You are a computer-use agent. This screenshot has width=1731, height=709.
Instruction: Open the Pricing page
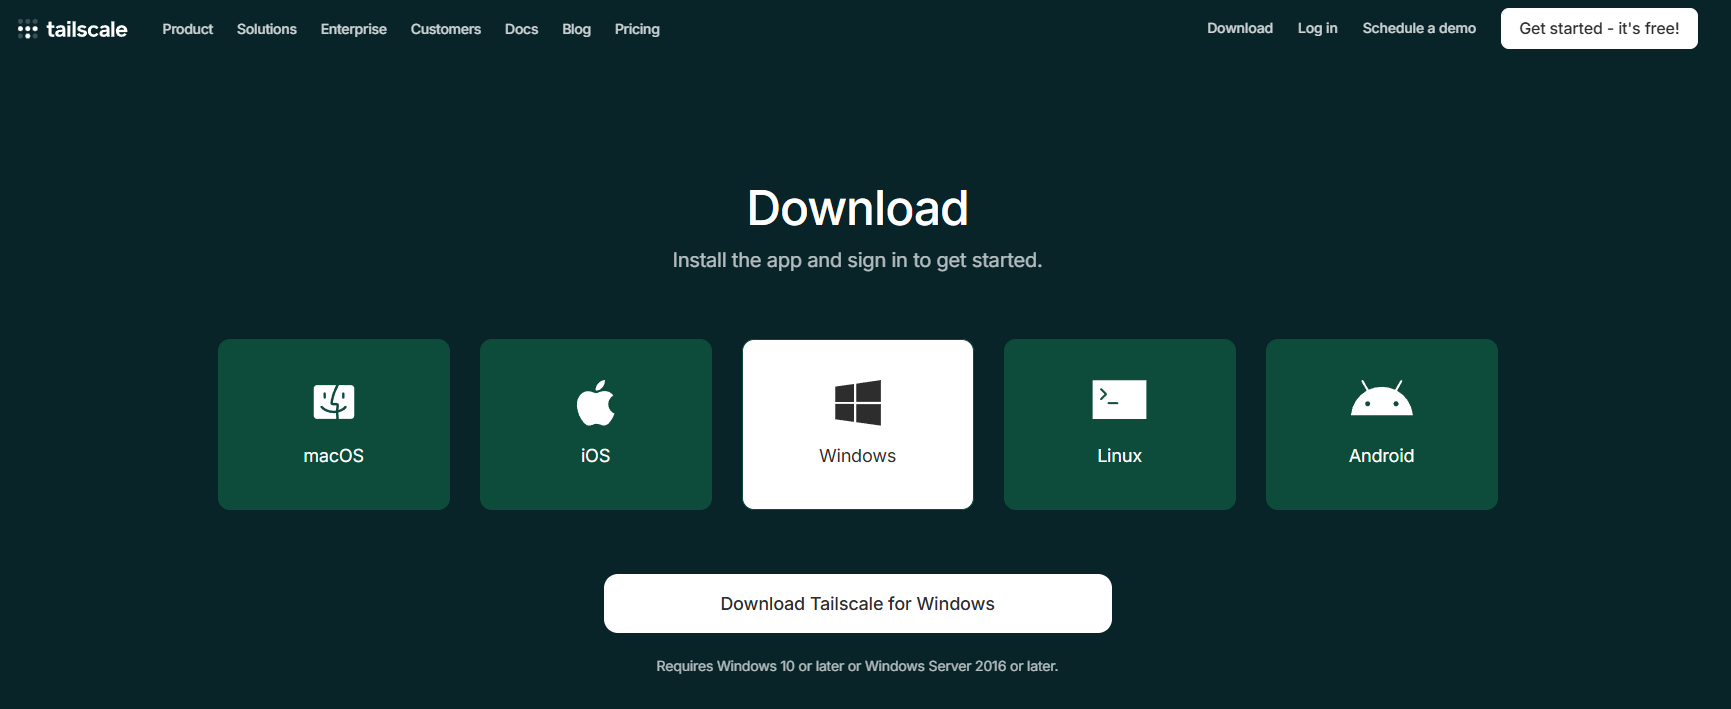pyautogui.click(x=637, y=29)
